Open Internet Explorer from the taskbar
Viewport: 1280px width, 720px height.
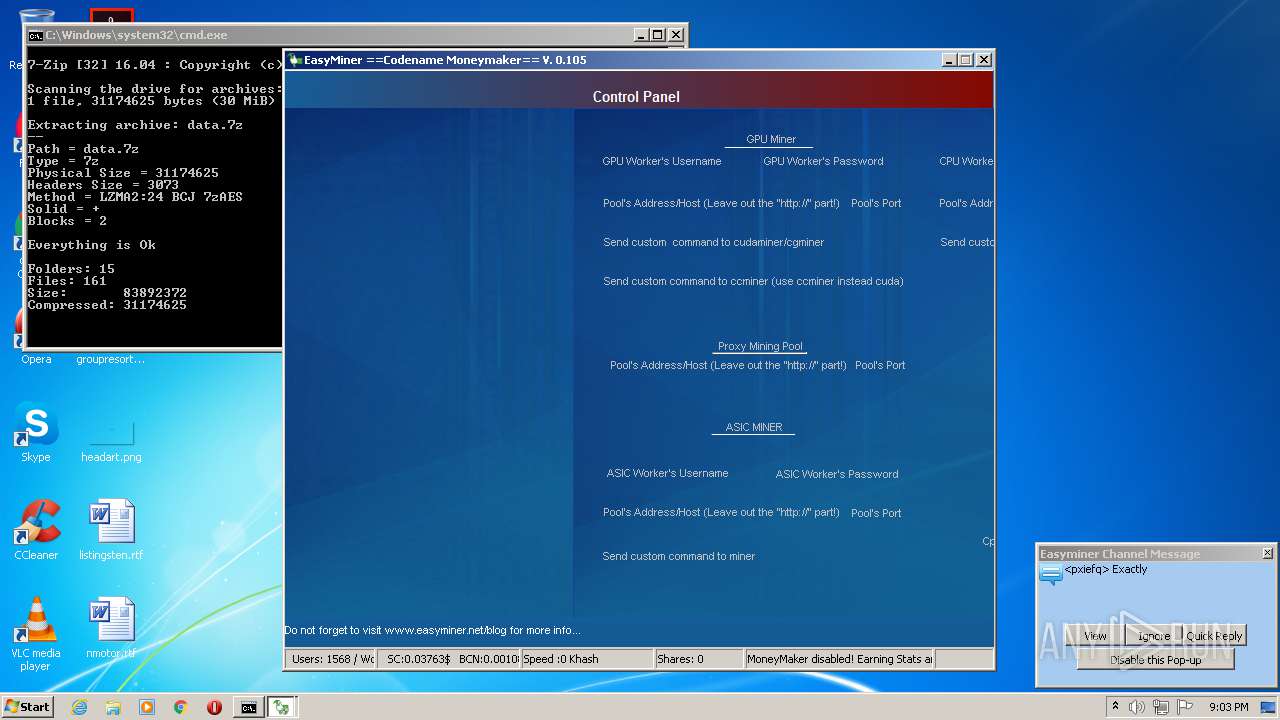(79, 707)
